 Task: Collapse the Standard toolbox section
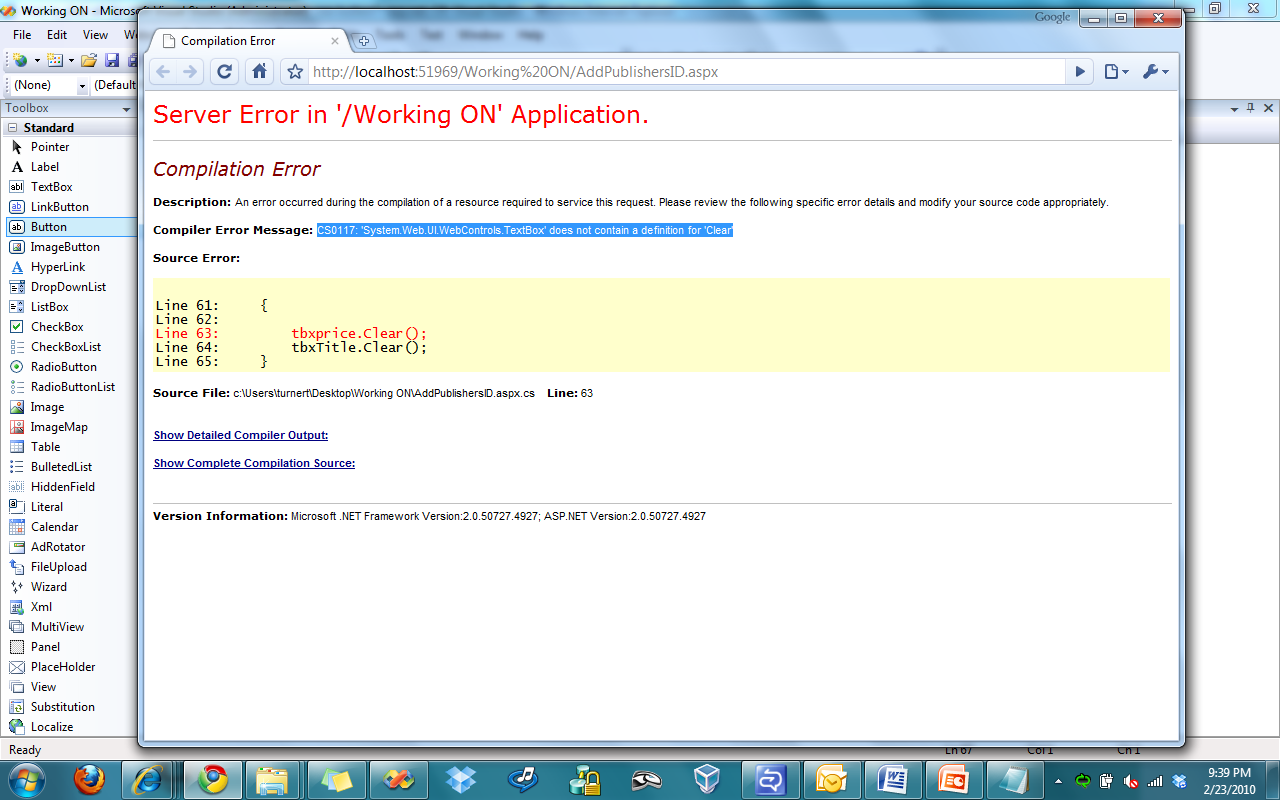coord(12,128)
